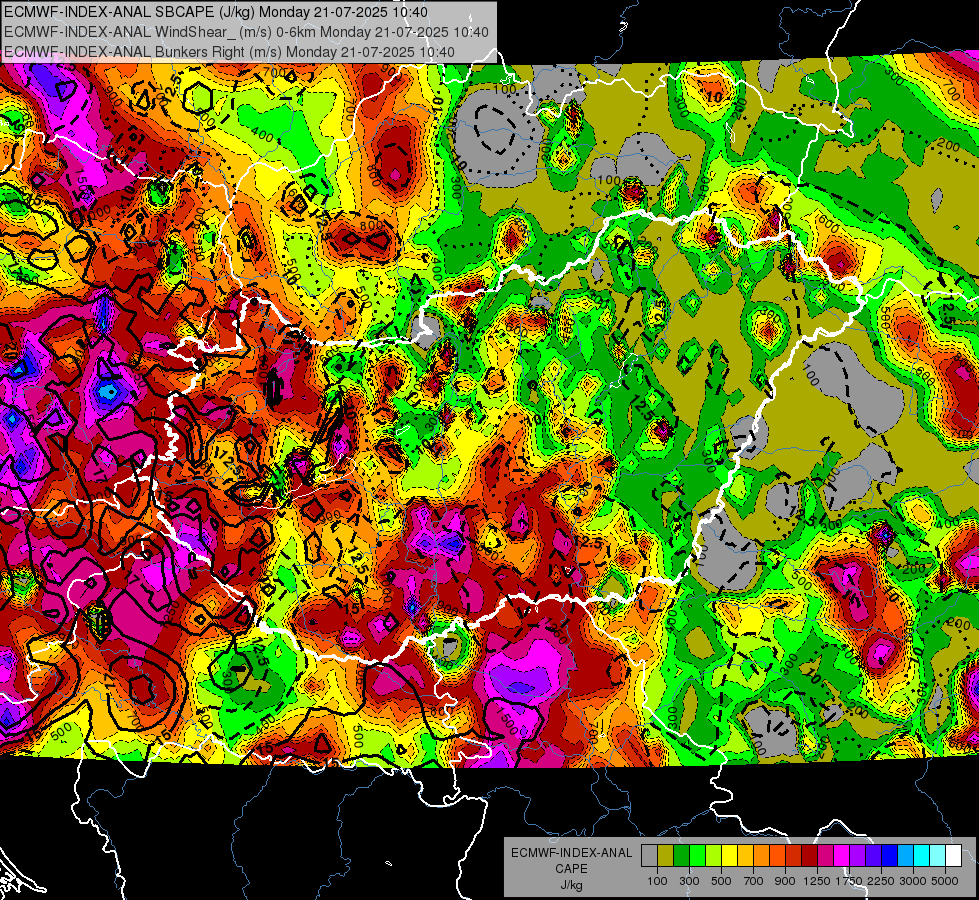Click the WindShear_ 0-6km header line
979x900 pixels.
click(x=246, y=32)
